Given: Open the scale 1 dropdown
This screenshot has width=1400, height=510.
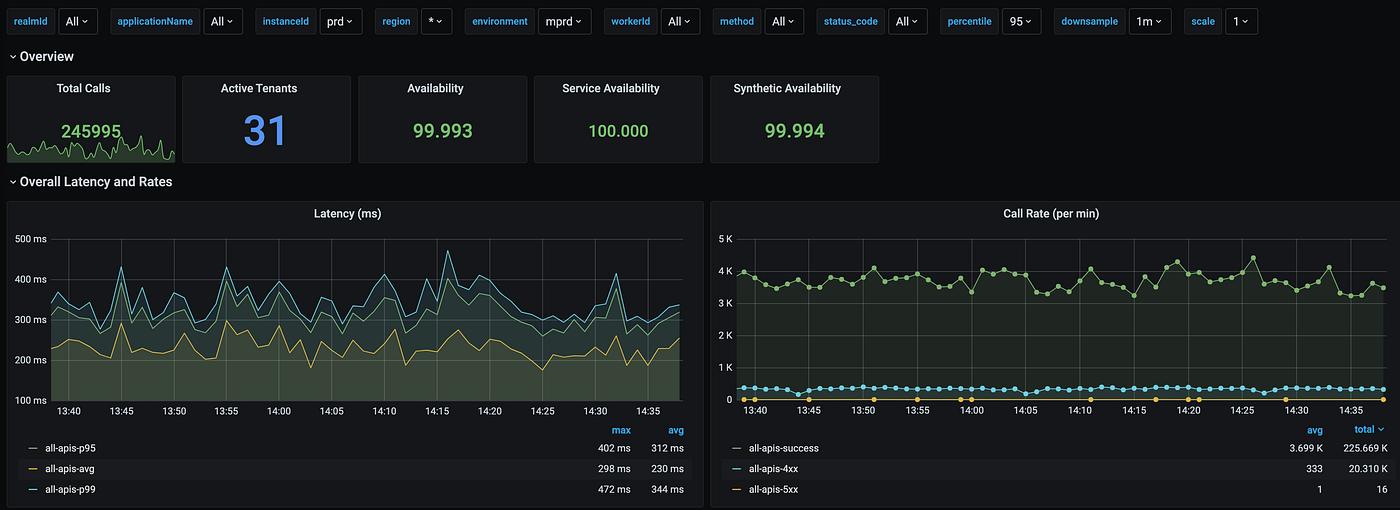Looking at the screenshot, I should click(1241, 21).
